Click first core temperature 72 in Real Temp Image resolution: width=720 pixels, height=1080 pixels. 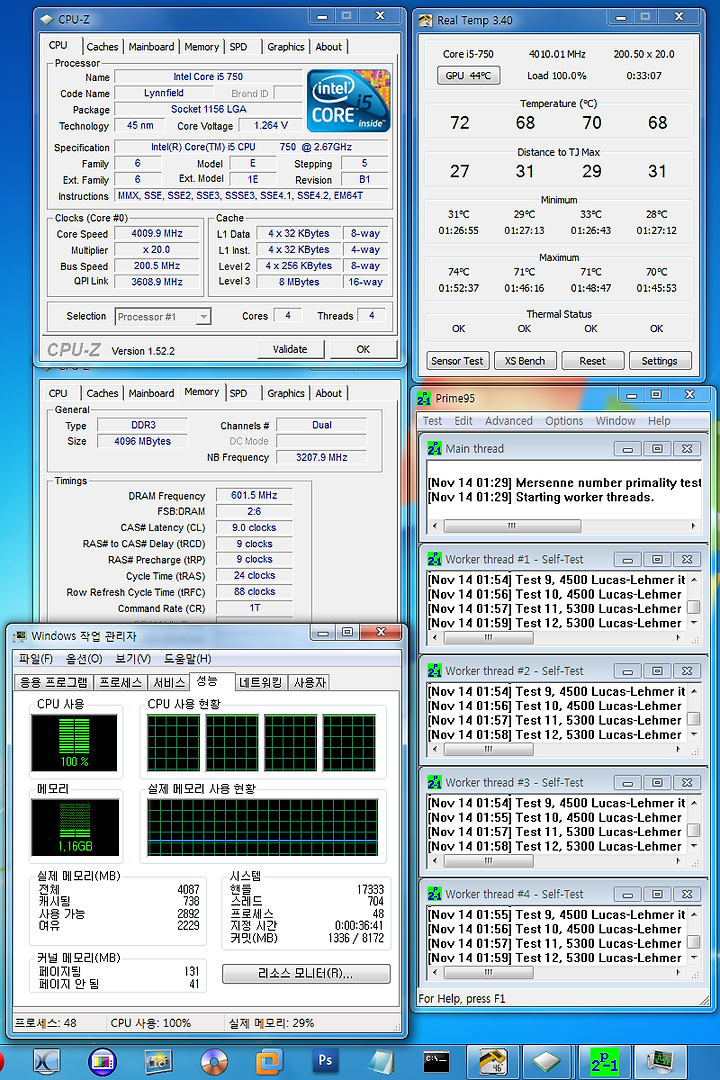pyautogui.click(x=460, y=123)
